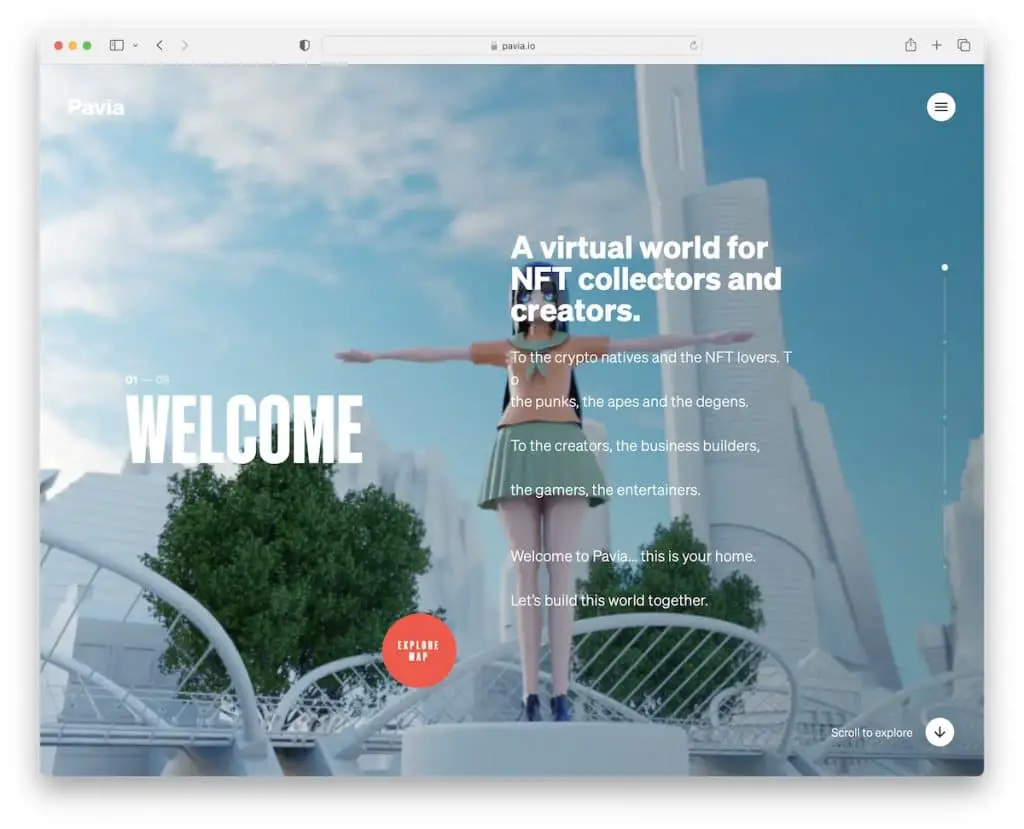Click the '01 — 05' section counter
Viewport: 1024px width, 829px height.
click(x=147, y=380)
